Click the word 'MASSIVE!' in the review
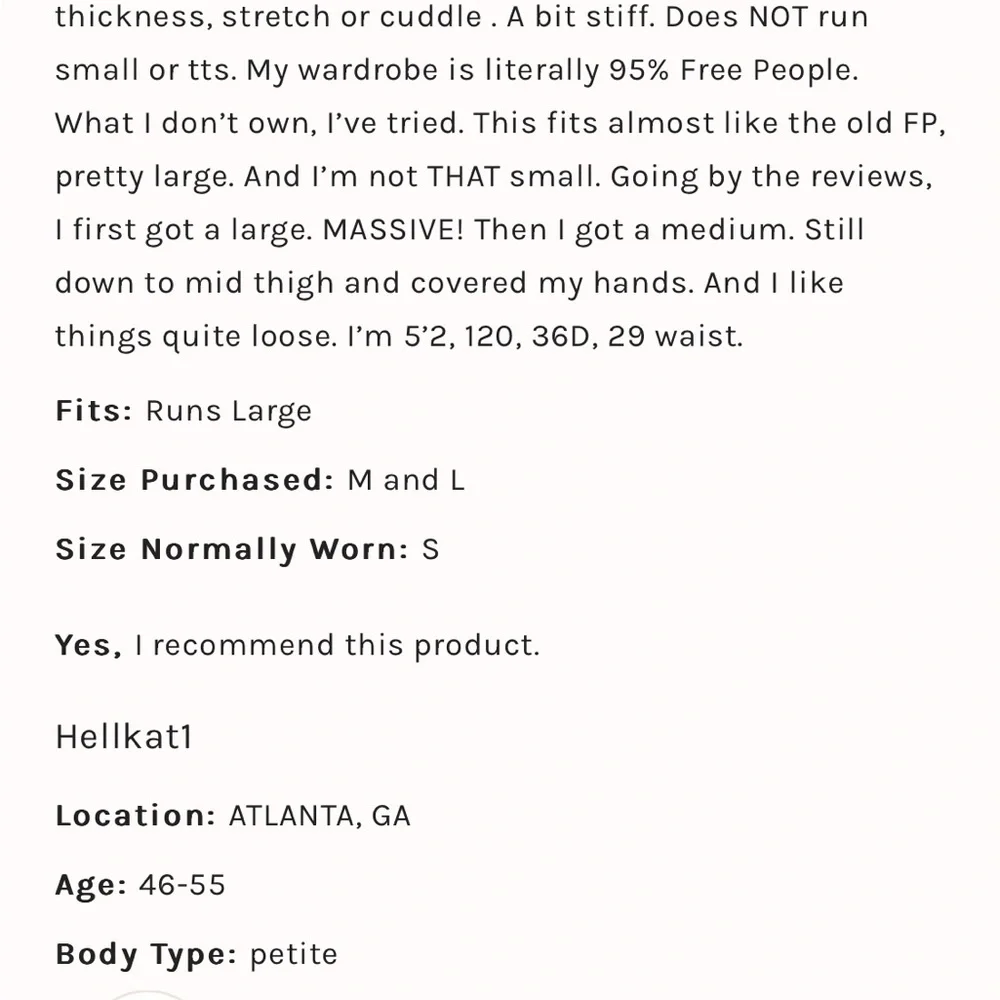 [393, 230]
